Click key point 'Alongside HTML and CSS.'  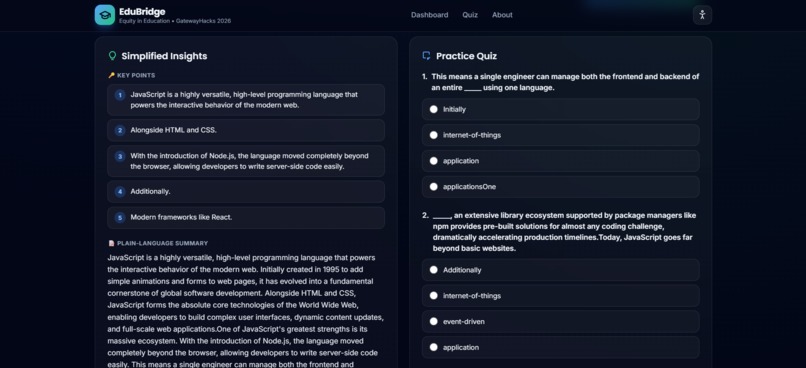tap(246, 131)
